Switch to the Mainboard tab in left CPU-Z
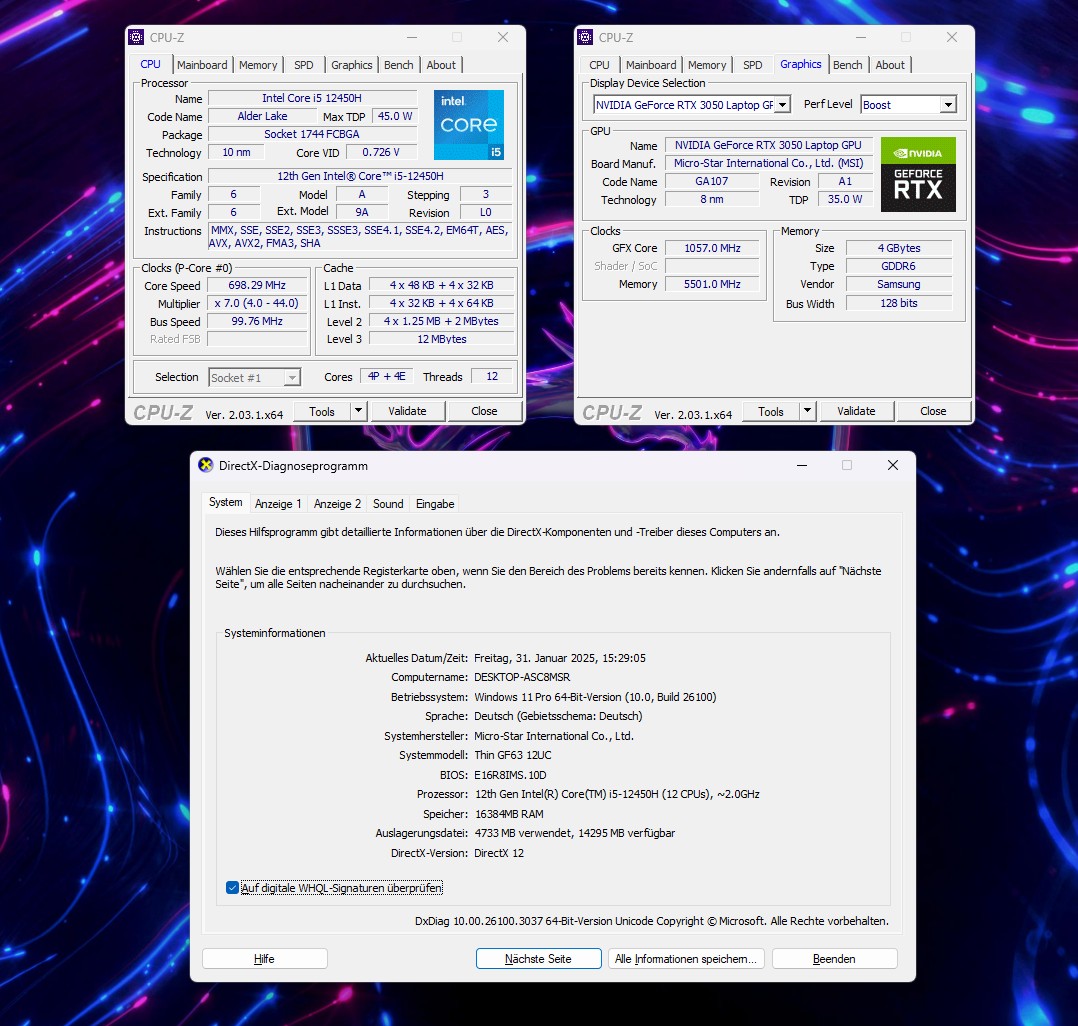The image size is (1078, 1026). point(202,65)
